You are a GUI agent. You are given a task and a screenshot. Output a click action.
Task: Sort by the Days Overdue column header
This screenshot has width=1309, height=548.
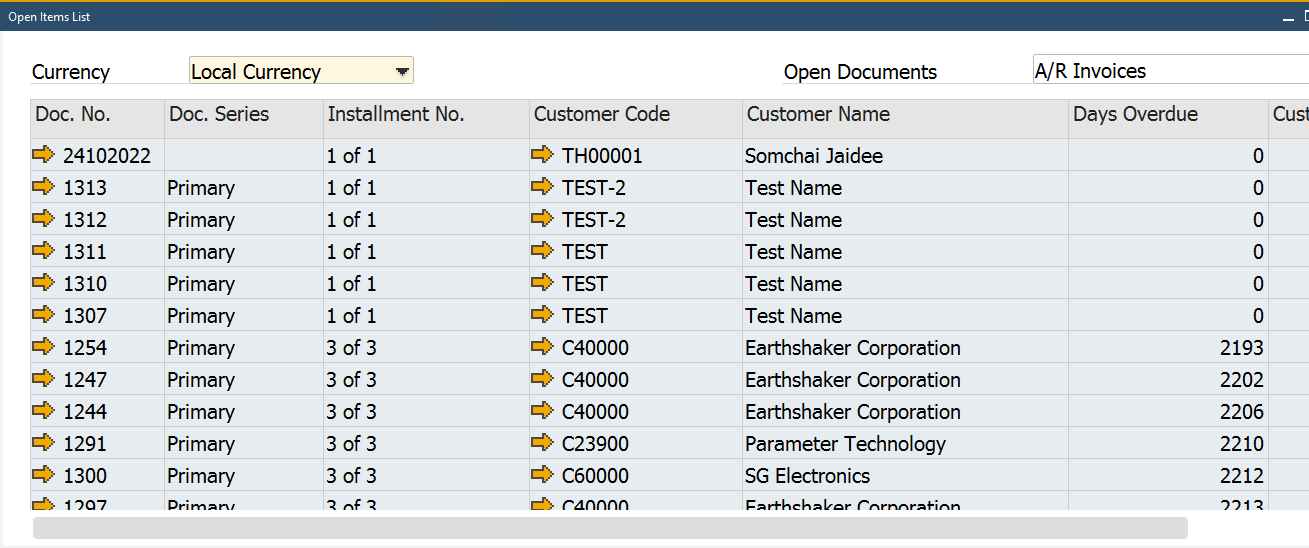tap(1168, 115)
